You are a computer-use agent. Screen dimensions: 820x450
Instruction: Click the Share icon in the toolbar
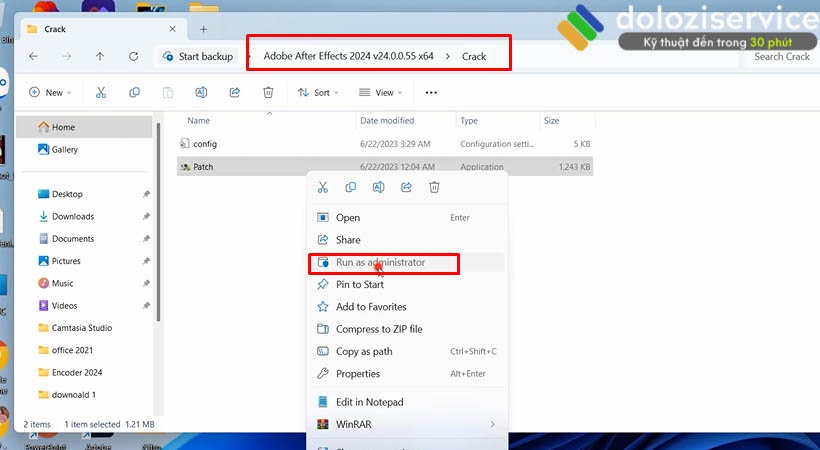point(235,93)
